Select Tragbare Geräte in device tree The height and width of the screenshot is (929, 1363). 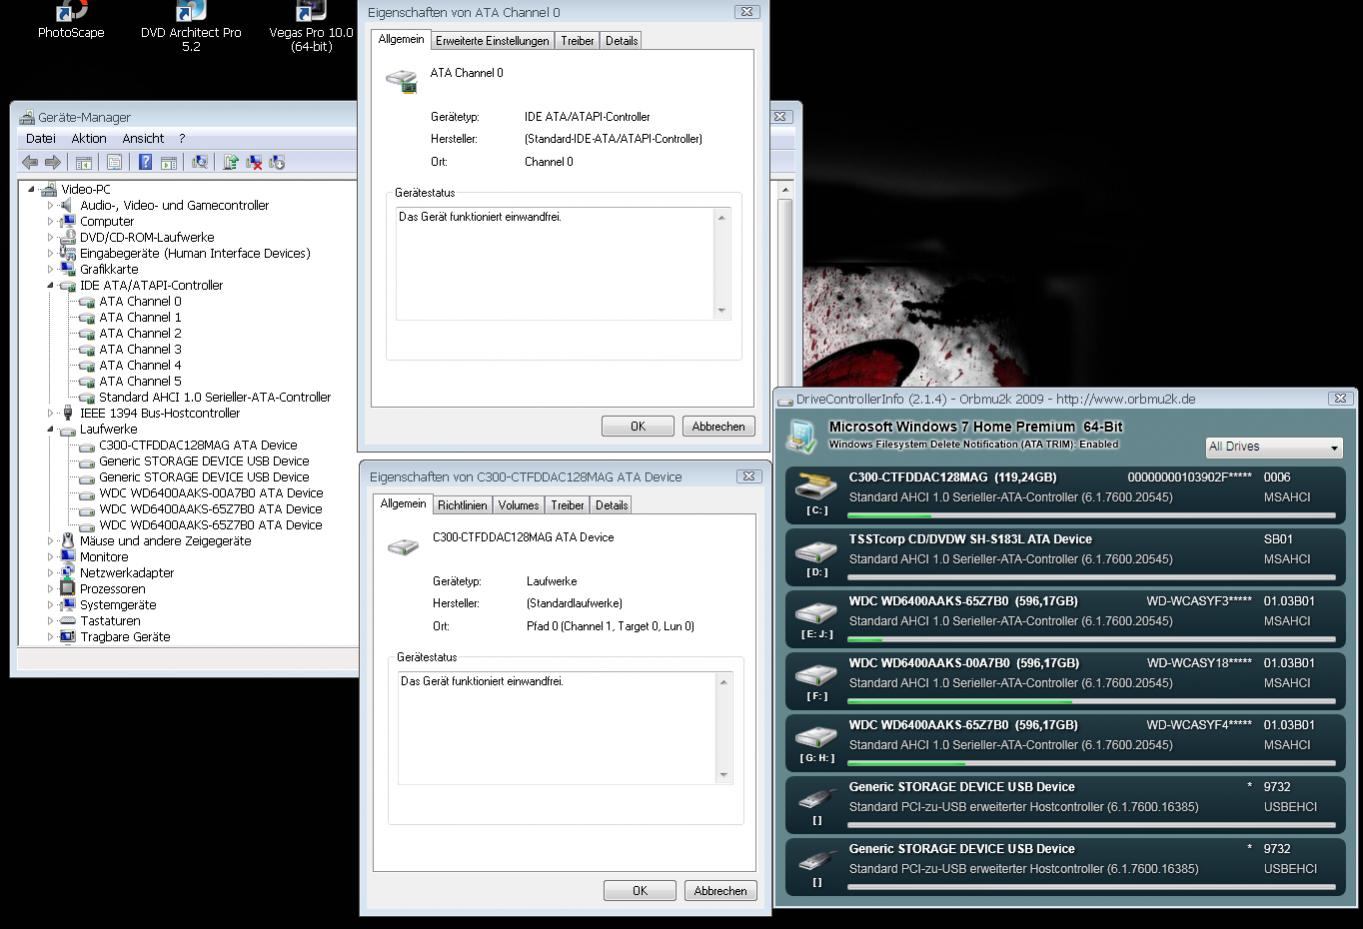(125, 637)
